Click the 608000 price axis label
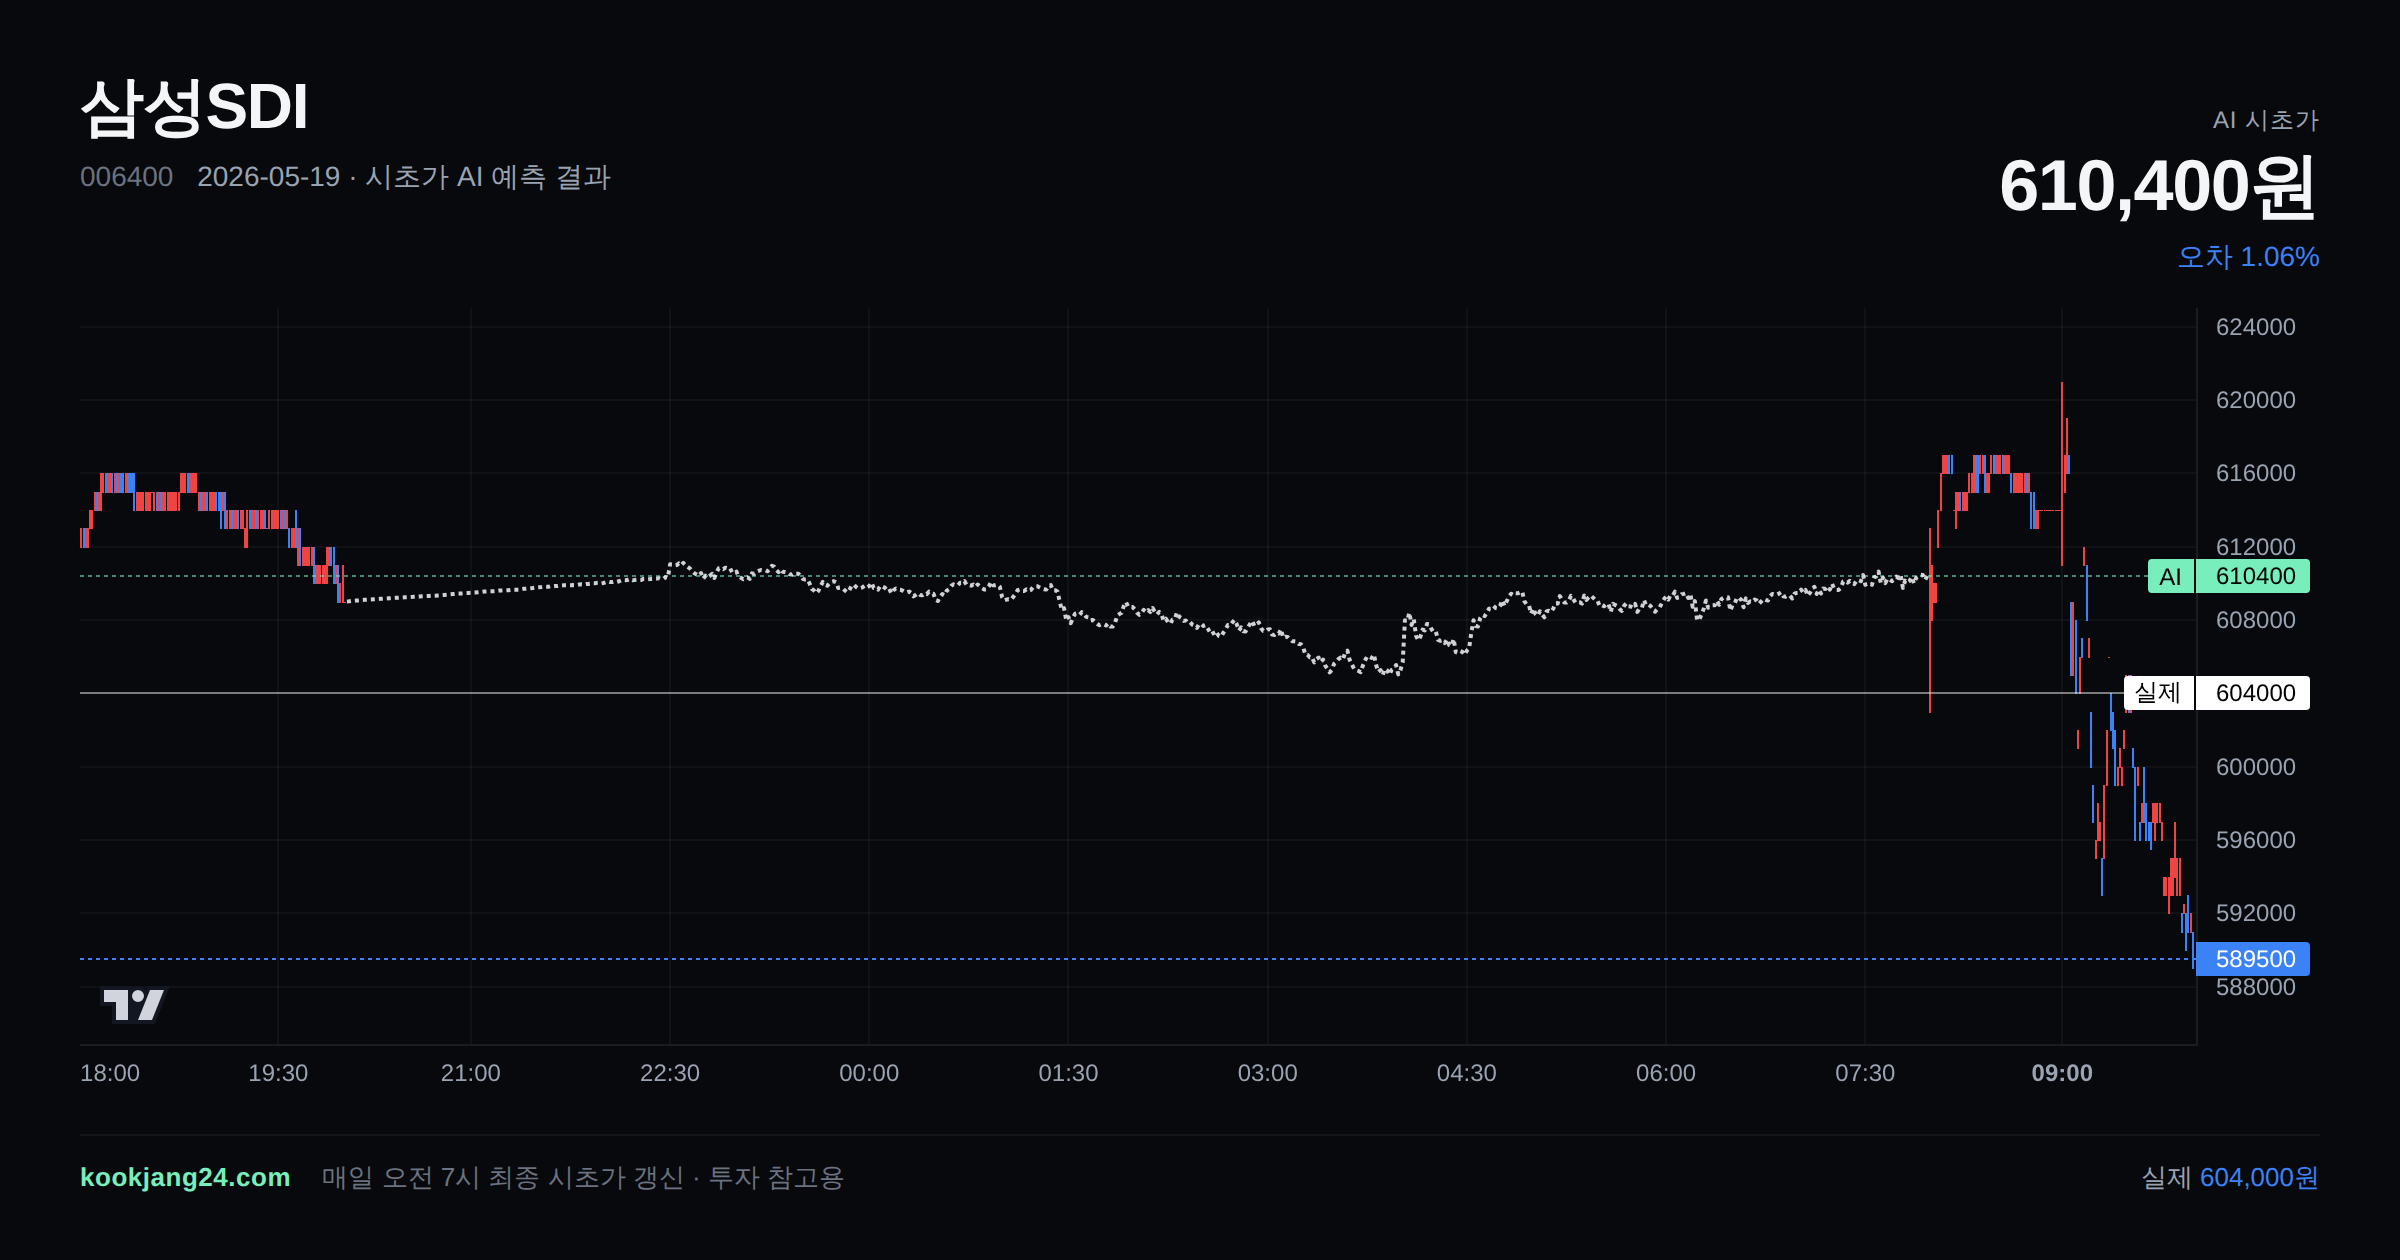Viewport: 2400px width, 1260px height. pos(2256,620)
